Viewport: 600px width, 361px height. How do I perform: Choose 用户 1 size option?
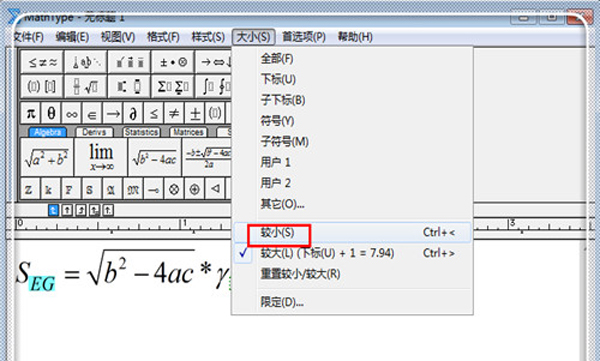click(x=352, y=162)
